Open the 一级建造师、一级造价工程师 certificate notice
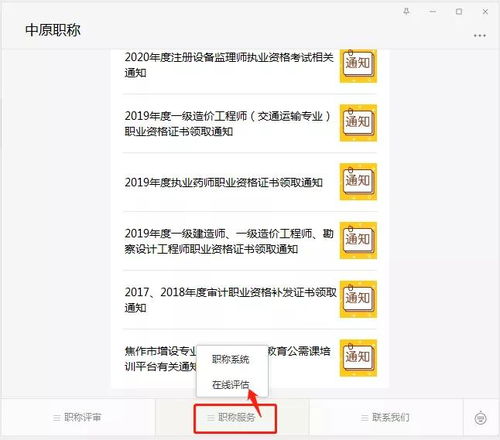The height and width of the screenshot is (440, 500). pyautogui.click(x=229, y=241)
